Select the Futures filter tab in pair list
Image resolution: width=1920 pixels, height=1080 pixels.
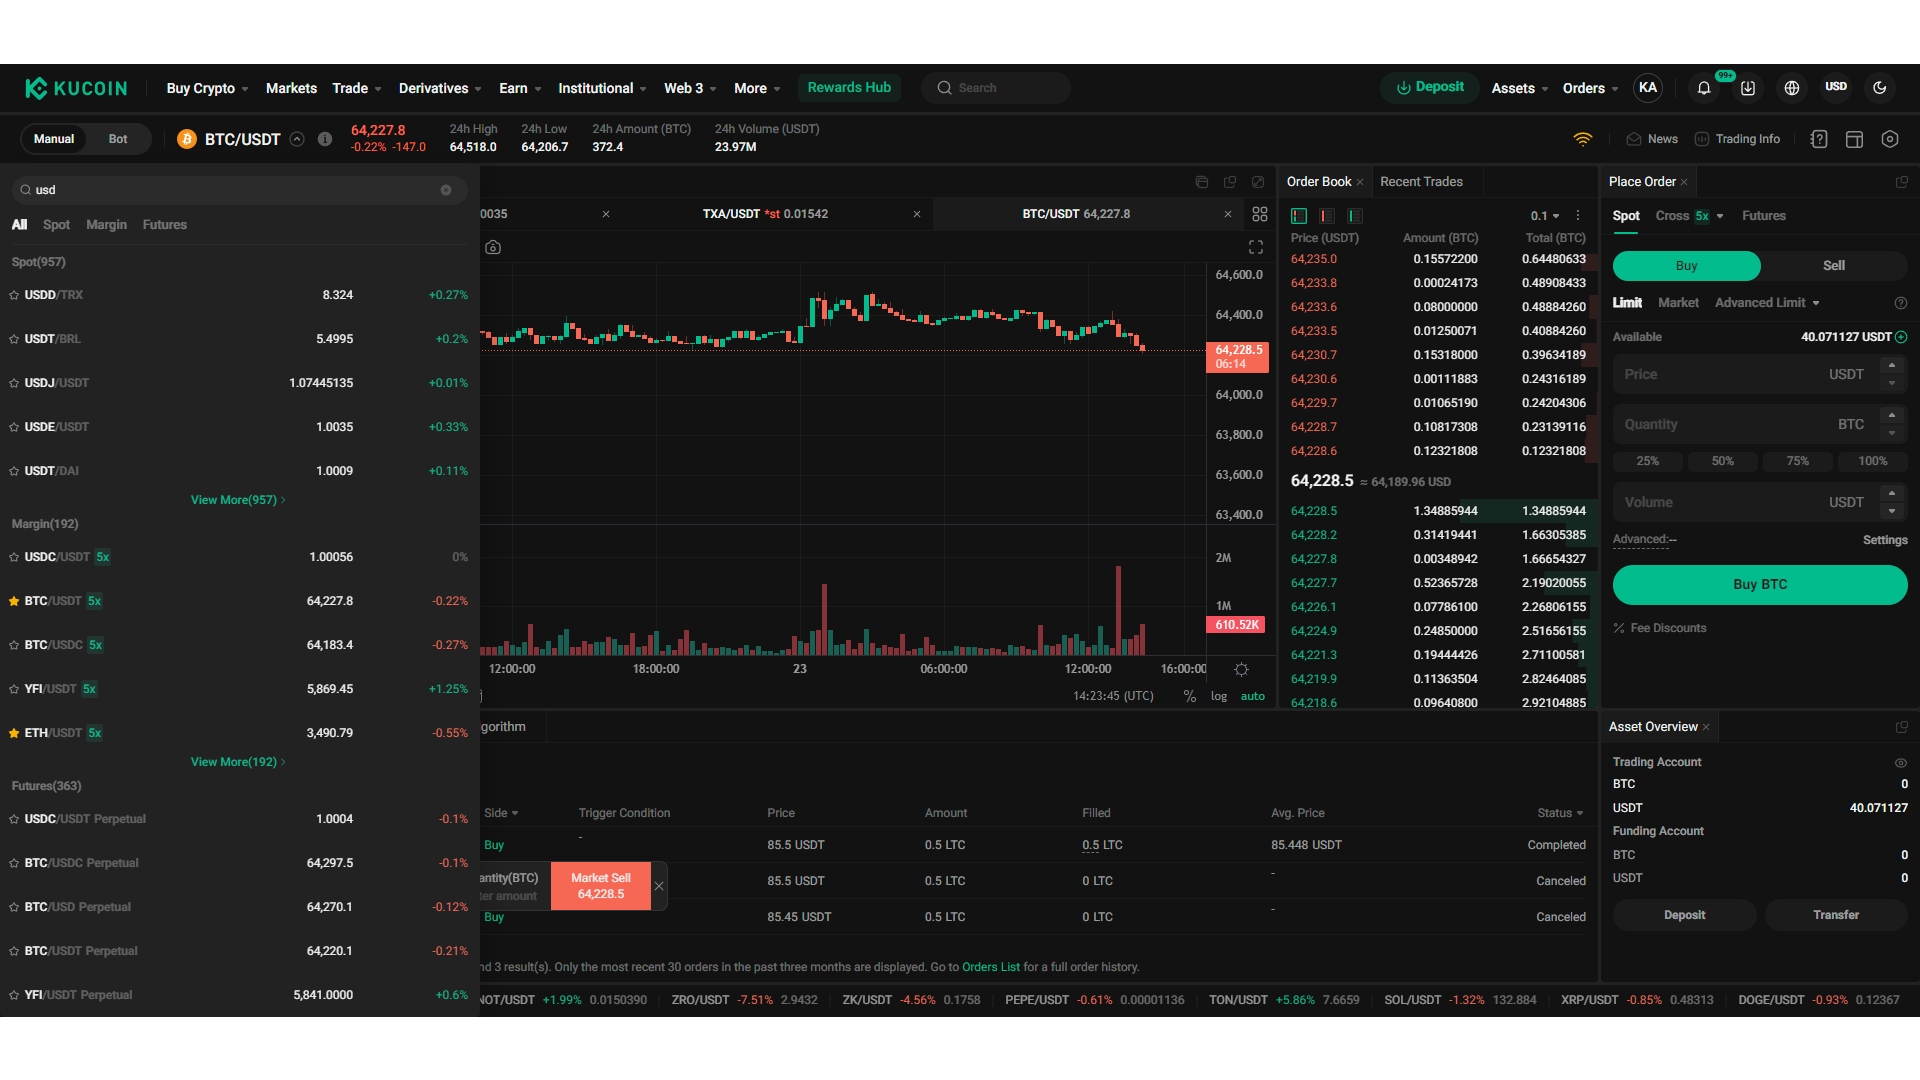[x=165, y=225]
